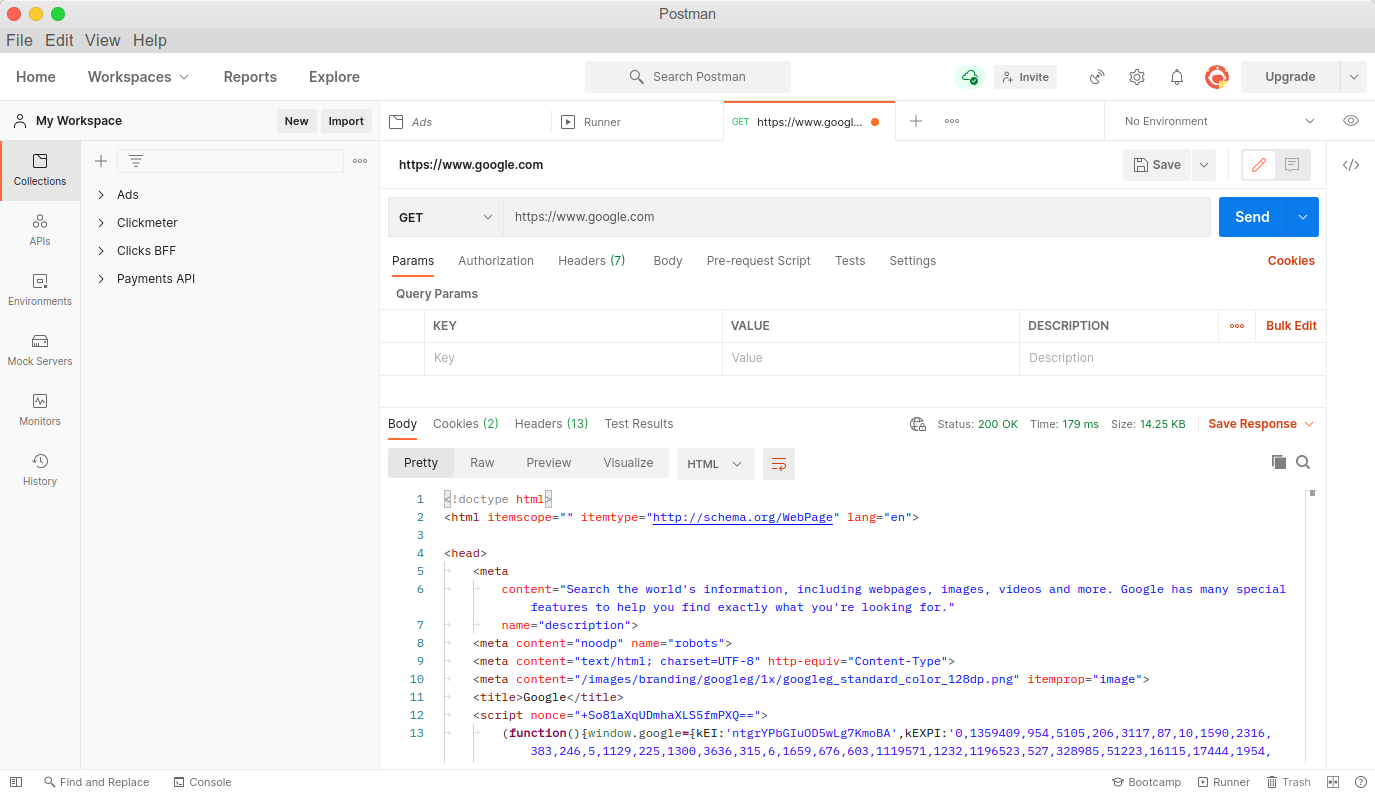Open tab options ellipsis next to plus
1375x794 pixels.
tap(952, 121)
